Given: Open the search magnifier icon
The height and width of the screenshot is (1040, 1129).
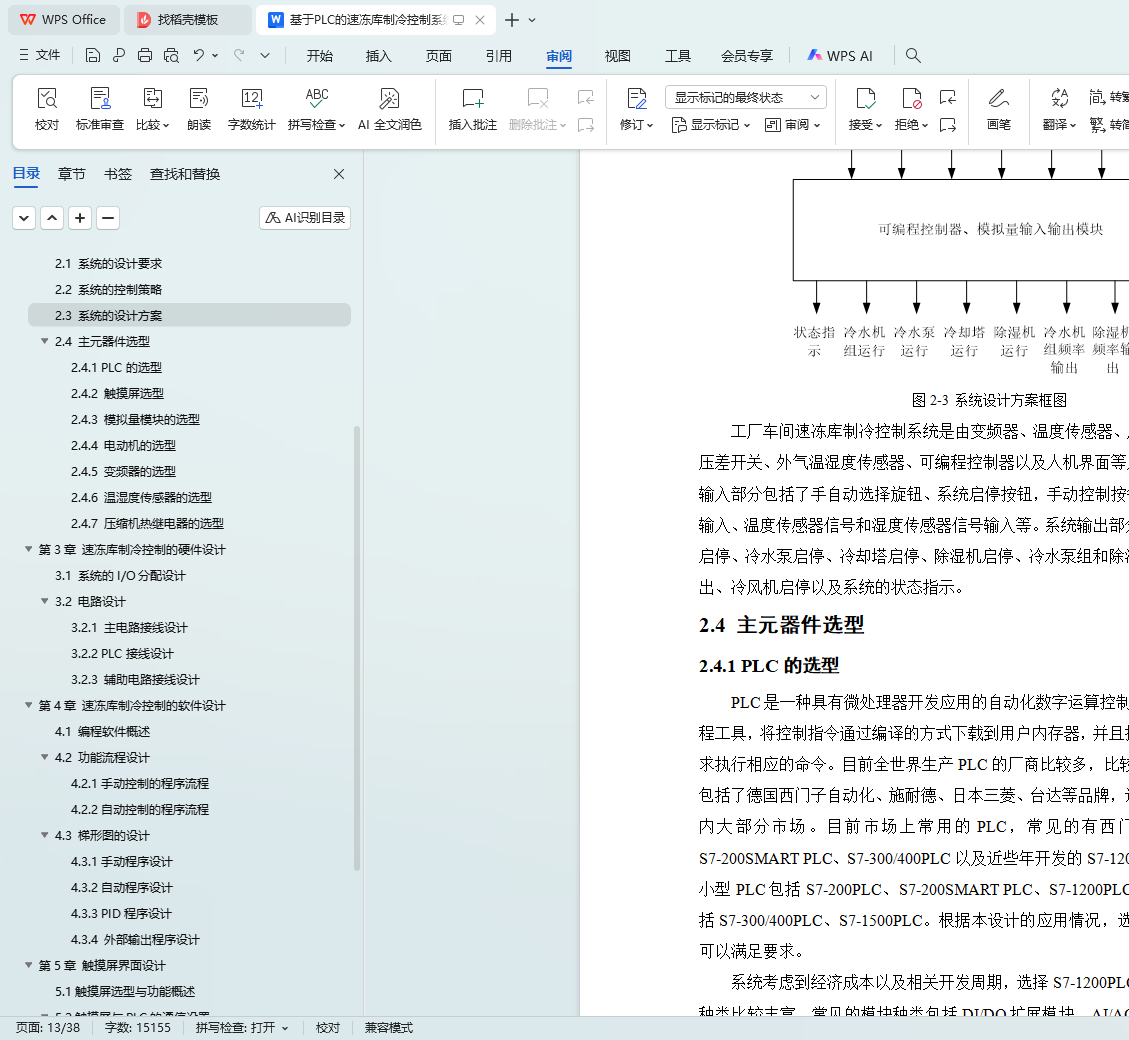Looking at the screenshot, I should pos(913,55).
